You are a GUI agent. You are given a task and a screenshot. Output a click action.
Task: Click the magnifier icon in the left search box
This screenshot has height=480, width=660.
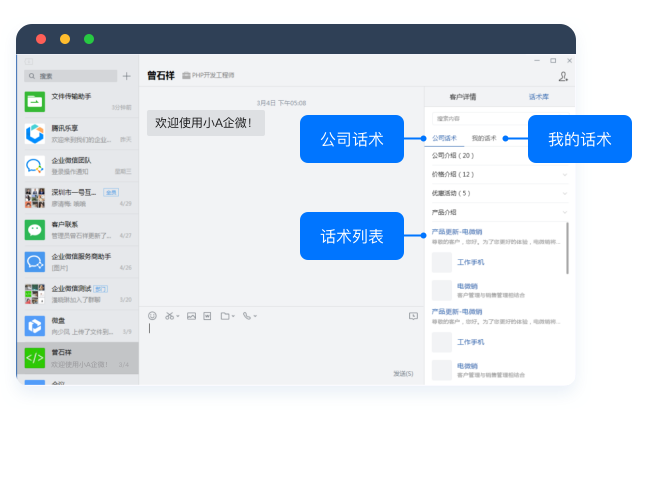coord(32,76)
